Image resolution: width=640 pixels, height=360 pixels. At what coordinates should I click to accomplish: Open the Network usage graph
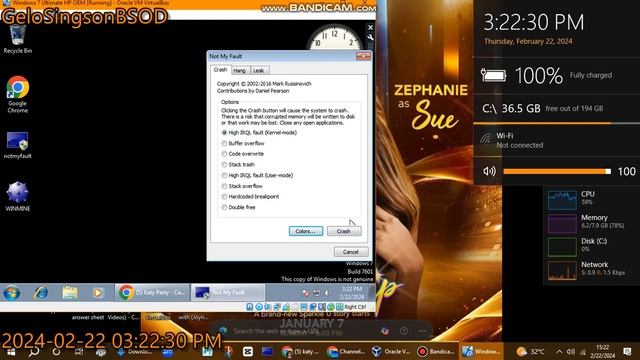pyautogui.click(x=562, y=270)
